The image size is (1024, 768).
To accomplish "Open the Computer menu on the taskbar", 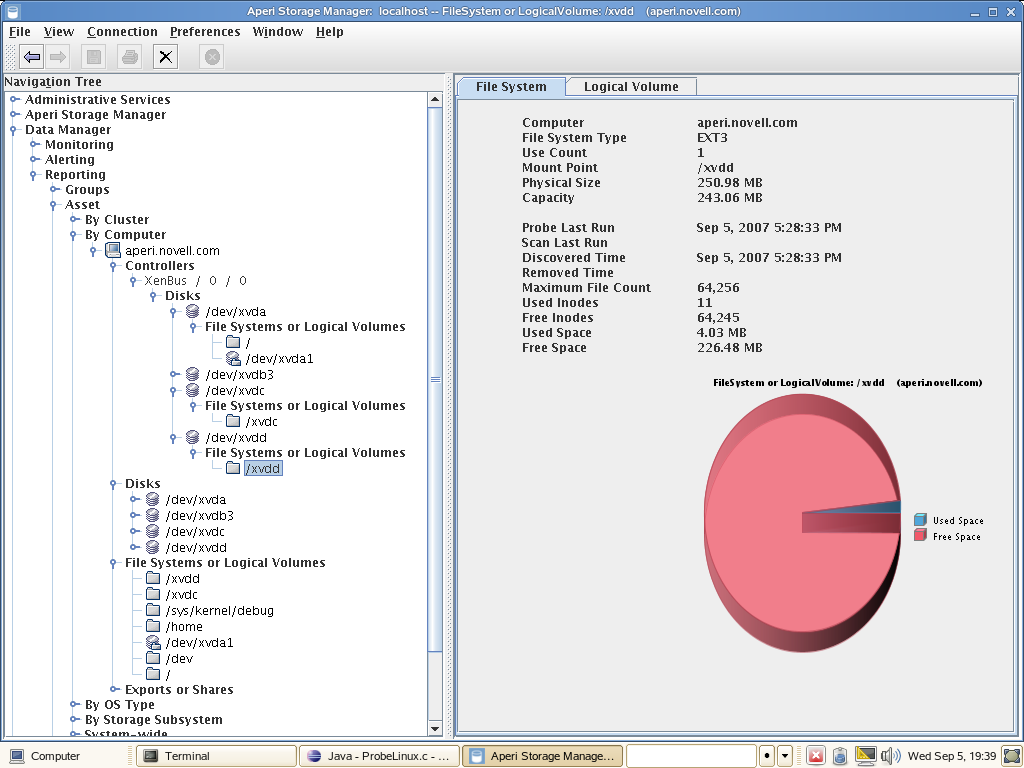I will (44, 756).
